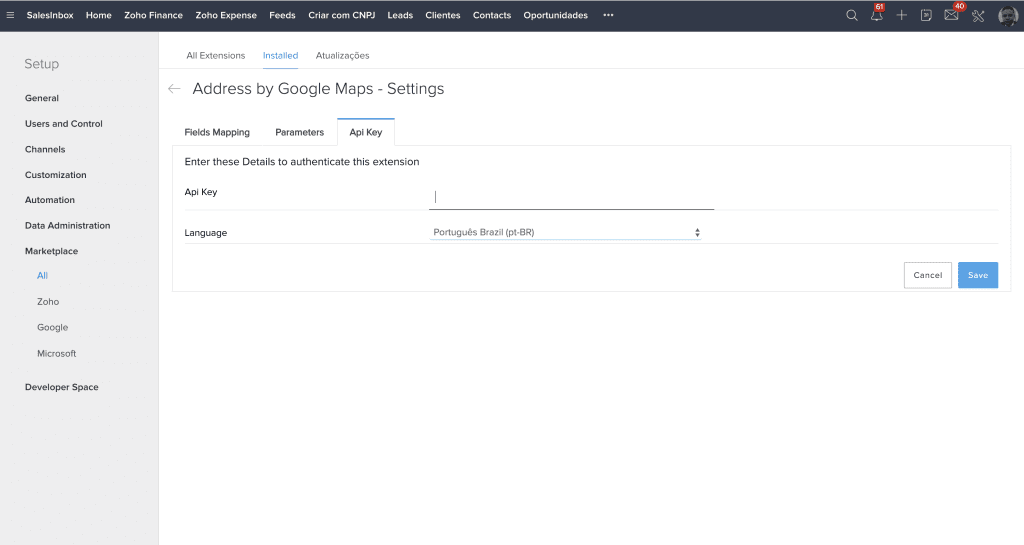Click the Cancel button
This screenshot has width=1024, height=545.
click(x=927, y=275)
